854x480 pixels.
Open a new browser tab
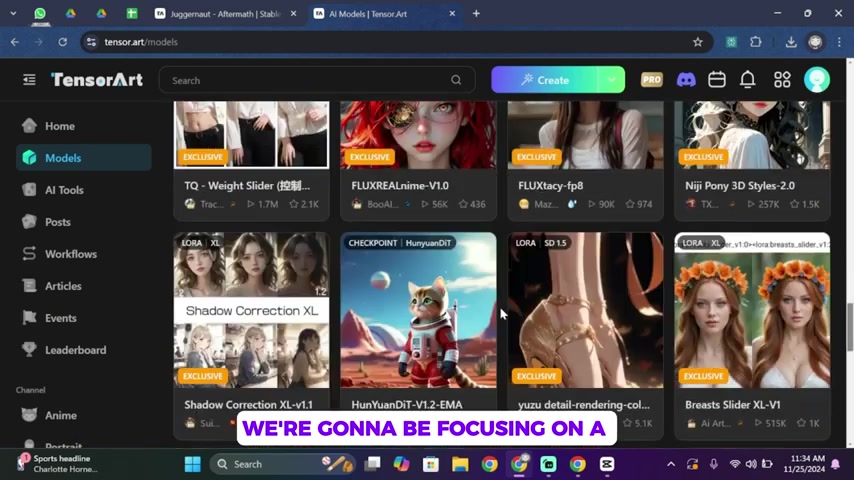[476, 14]
